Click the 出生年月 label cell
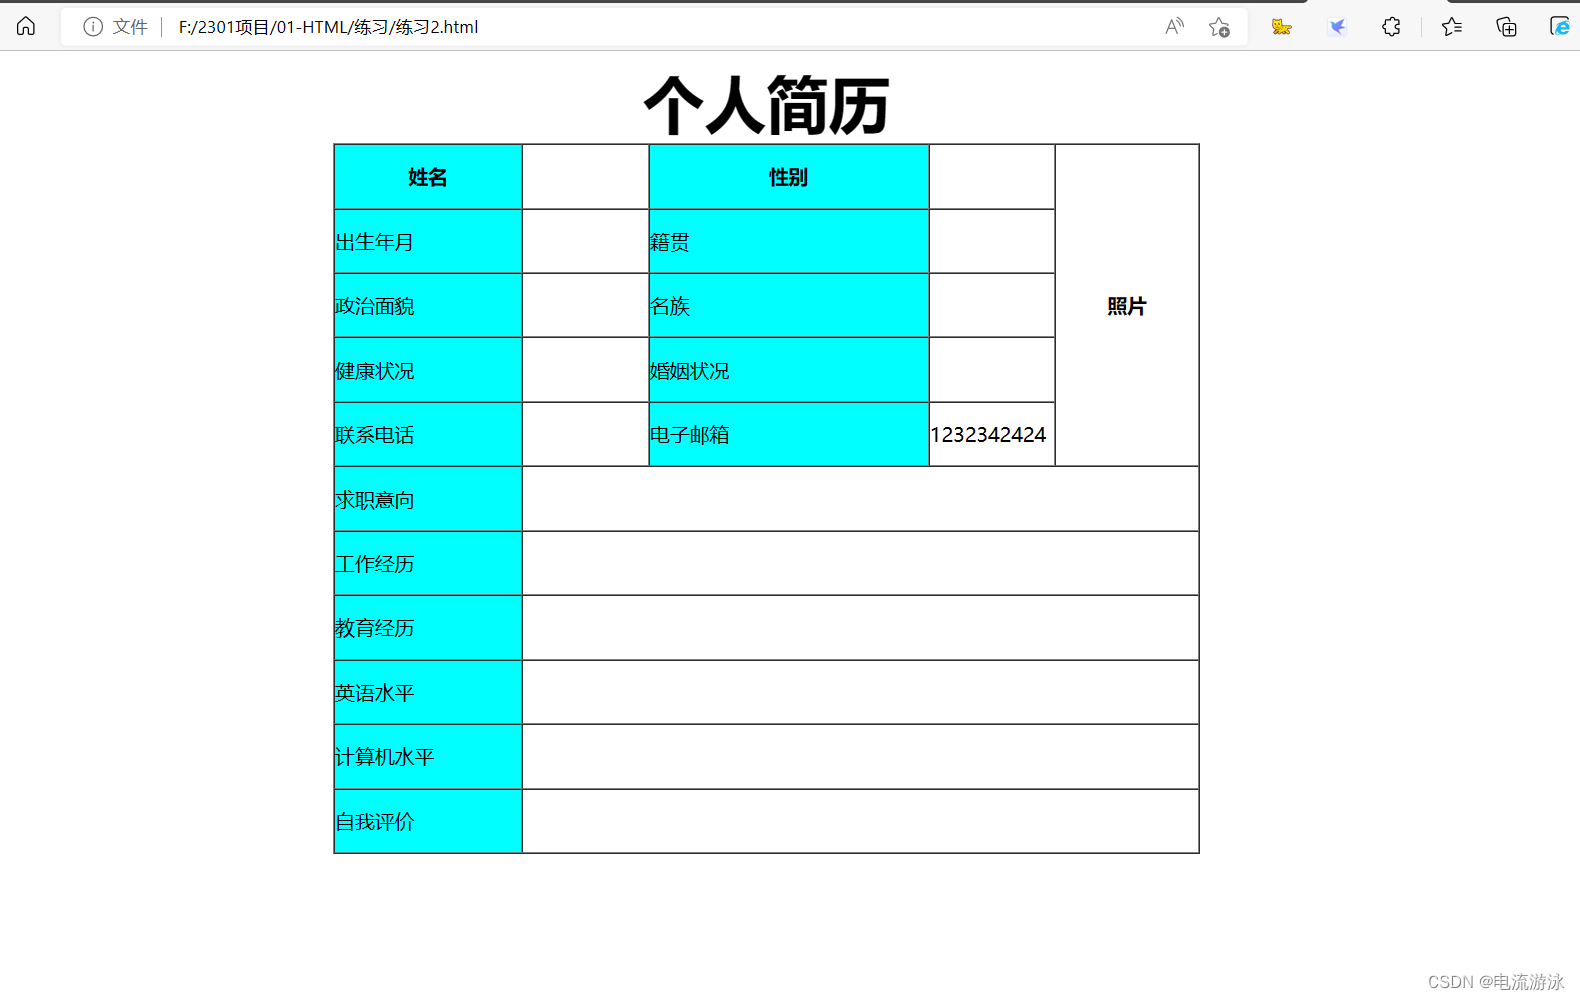Viewport: 1580px width, 1000px height. click(x=428, y=242)
